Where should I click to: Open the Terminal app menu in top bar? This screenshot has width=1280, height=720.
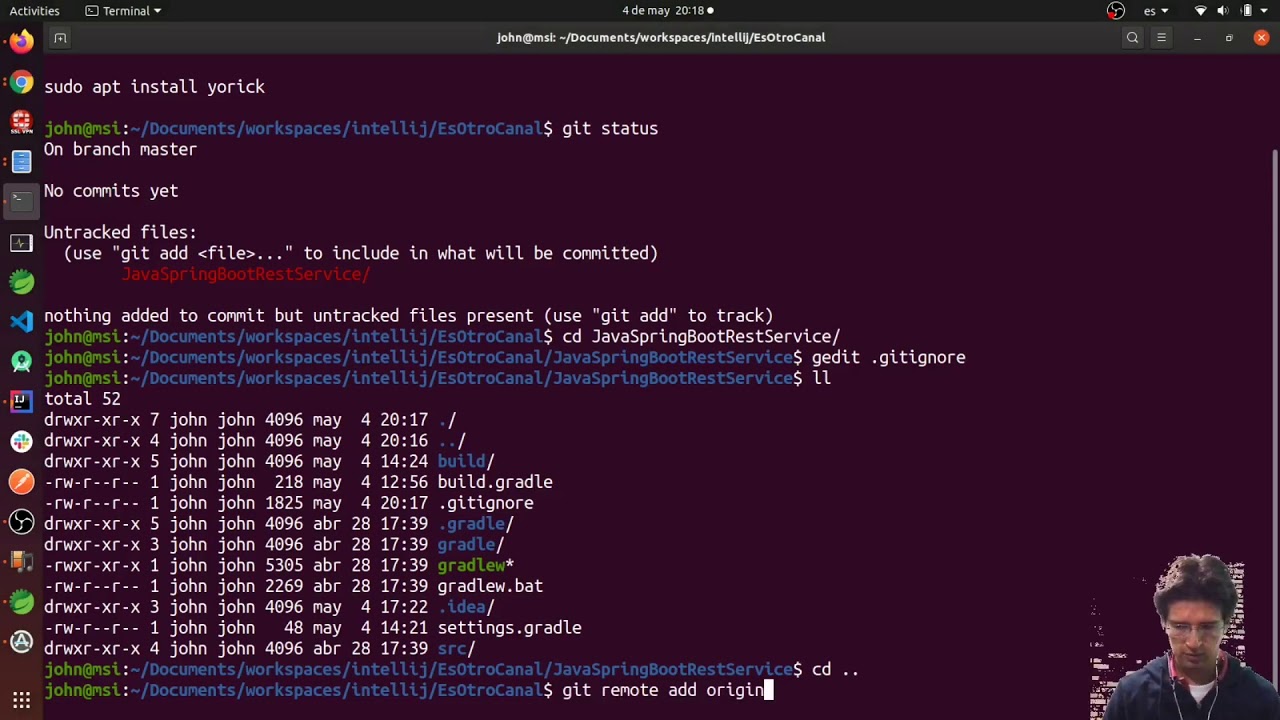pyautogui.click(x=123, y=11)
